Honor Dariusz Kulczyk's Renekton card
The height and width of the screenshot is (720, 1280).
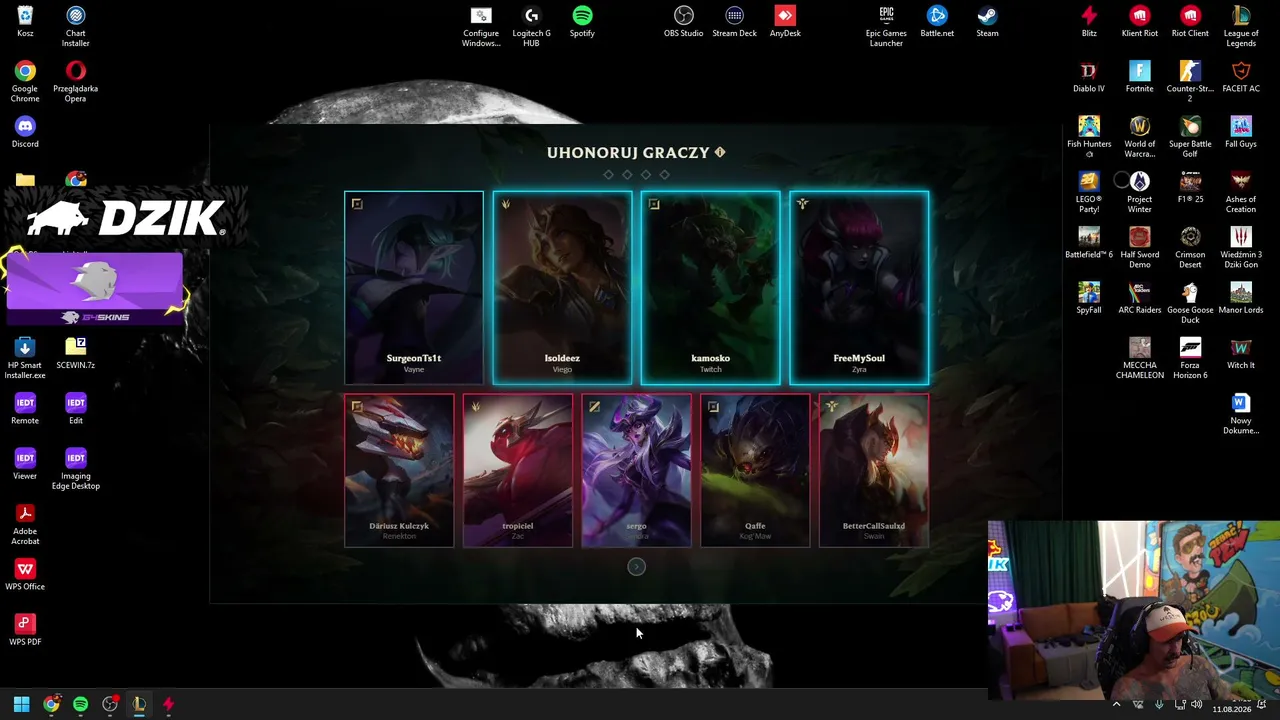pyautogui.click(x=399, y=471)
